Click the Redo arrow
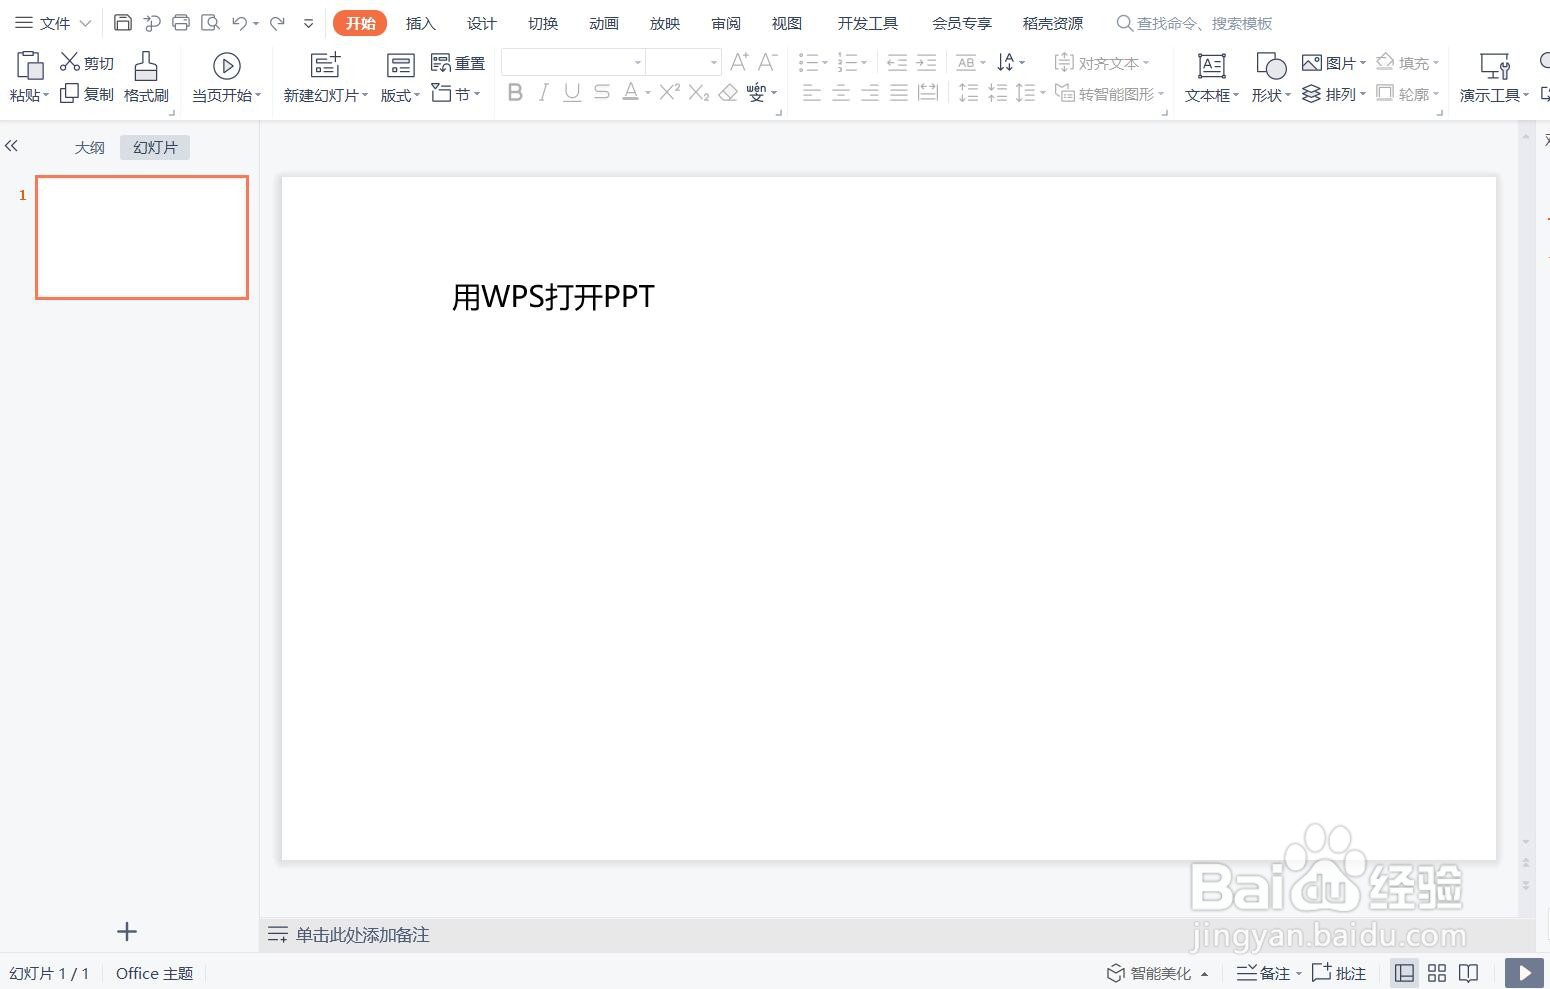This screenshot has width=1550, height=989. (278, 22)
